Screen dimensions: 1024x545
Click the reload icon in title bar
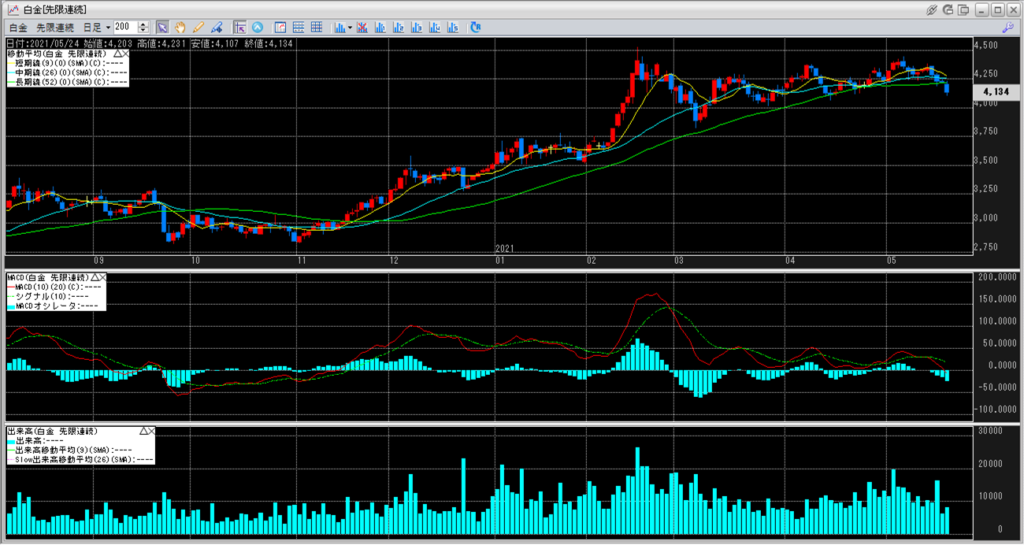coord(950,9)
